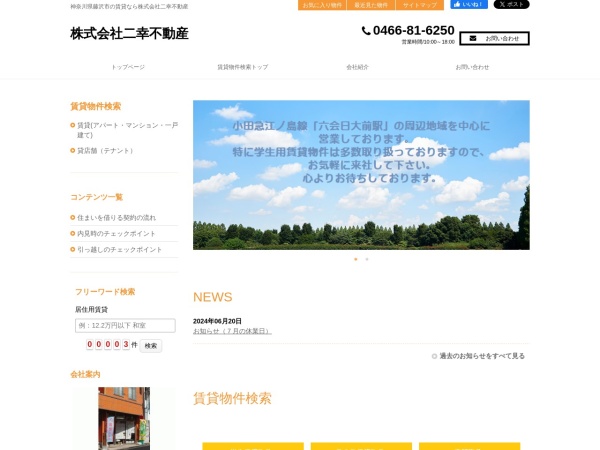Open the 最近見た物件 recently viewed button
The width and height of the screenshot is (600, 450).
pyautogui.click(x=371, y=5)
